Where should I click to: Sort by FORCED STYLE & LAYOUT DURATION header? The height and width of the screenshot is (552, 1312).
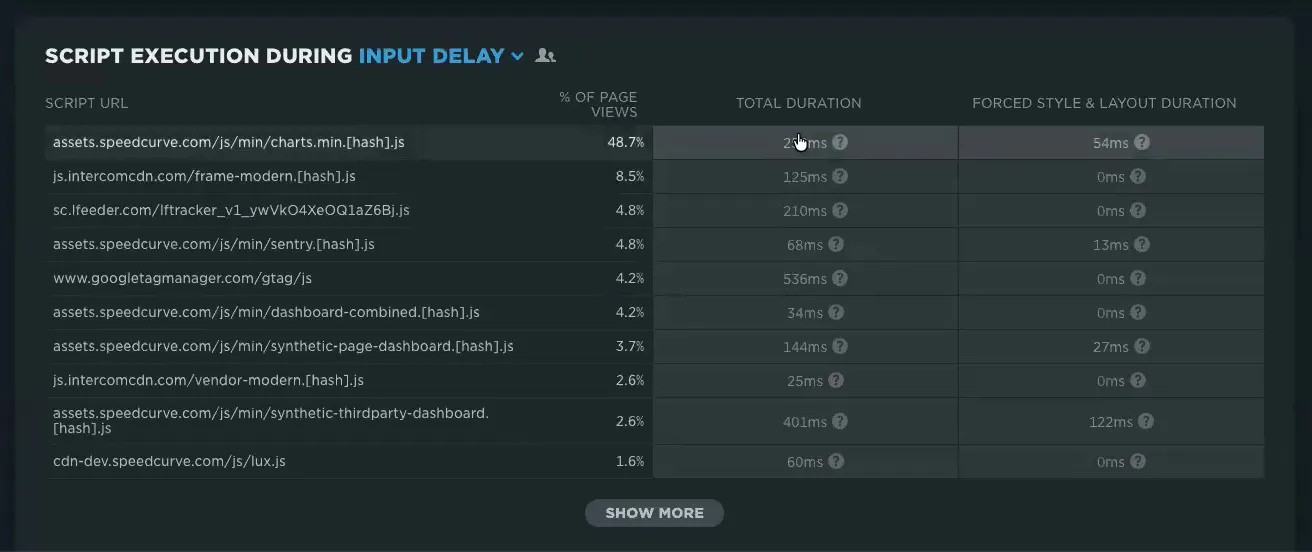click(1104, 103)
